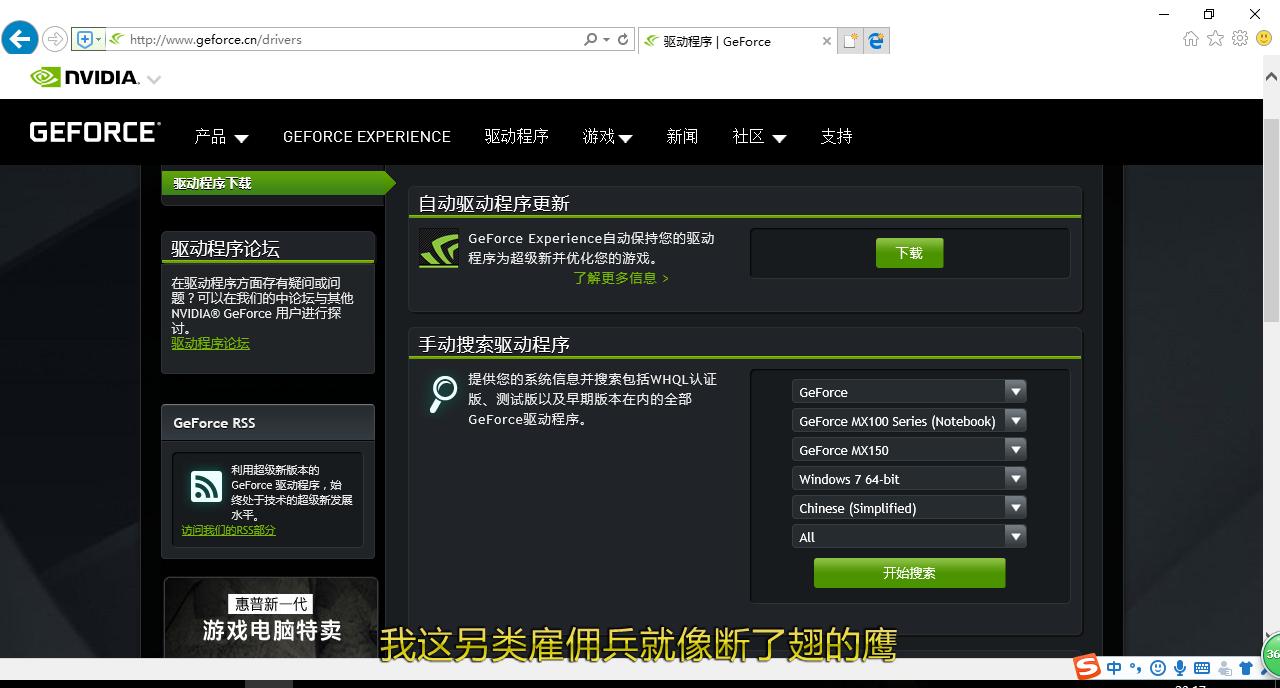Expand the GeForce MX150 product dropdown
Image resolution: width=1280 pixels, height=688 pixels.
coord(1015,449)
